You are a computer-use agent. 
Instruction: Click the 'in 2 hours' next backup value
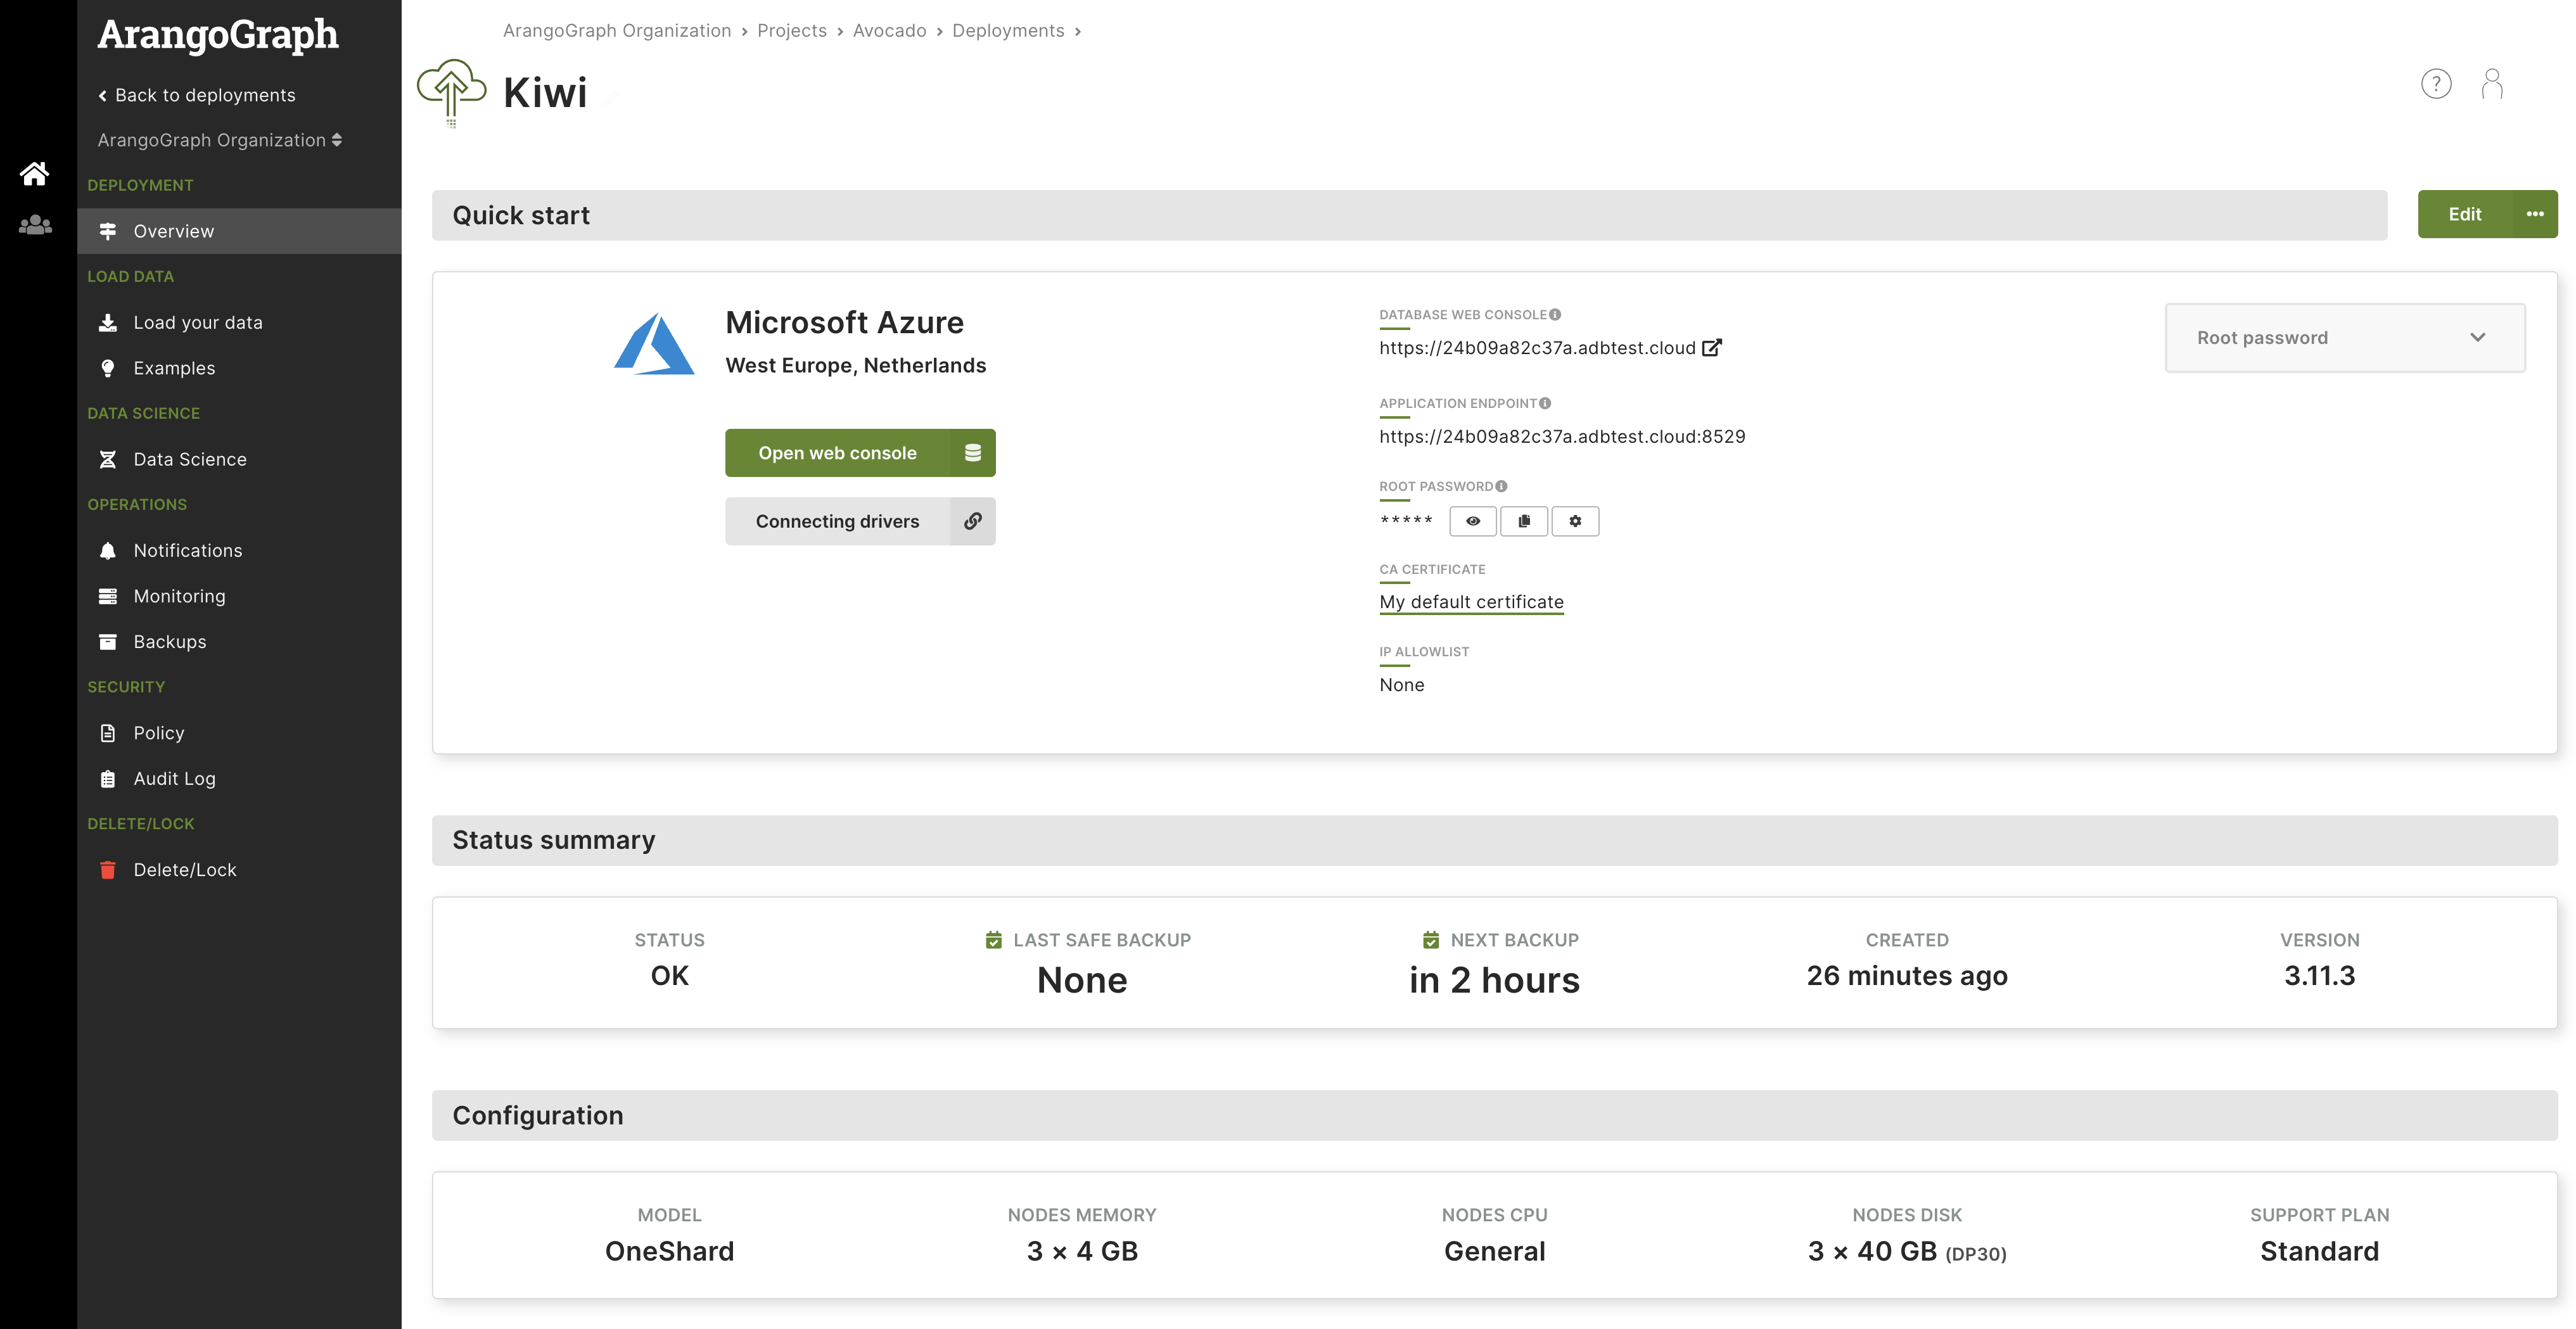click(1494, 980)
